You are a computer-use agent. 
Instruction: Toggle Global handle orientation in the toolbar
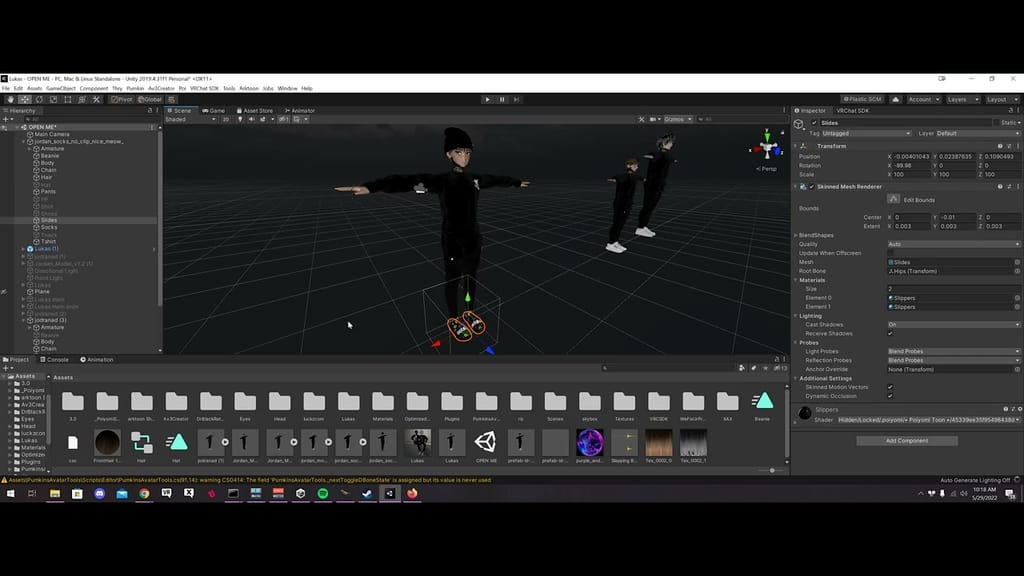149,99
